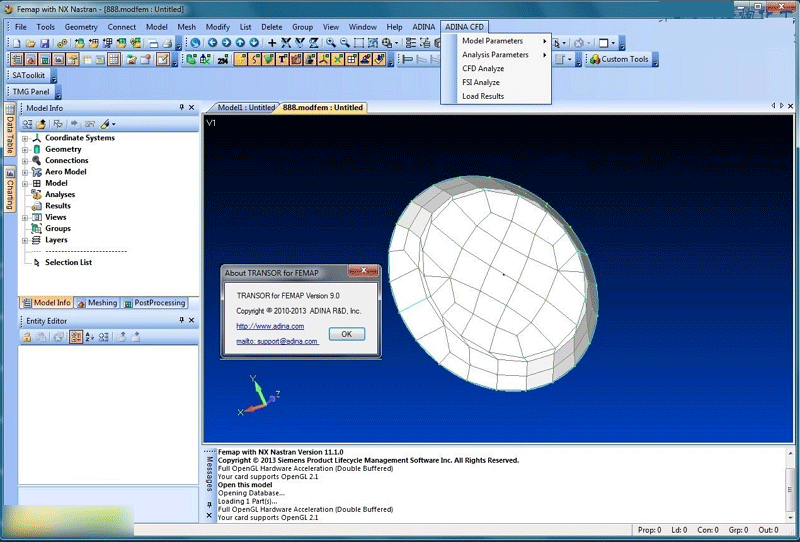Click the TMG Panel toolbar button
This screenshot has height=542, width=800.
(x=31, y=91)
